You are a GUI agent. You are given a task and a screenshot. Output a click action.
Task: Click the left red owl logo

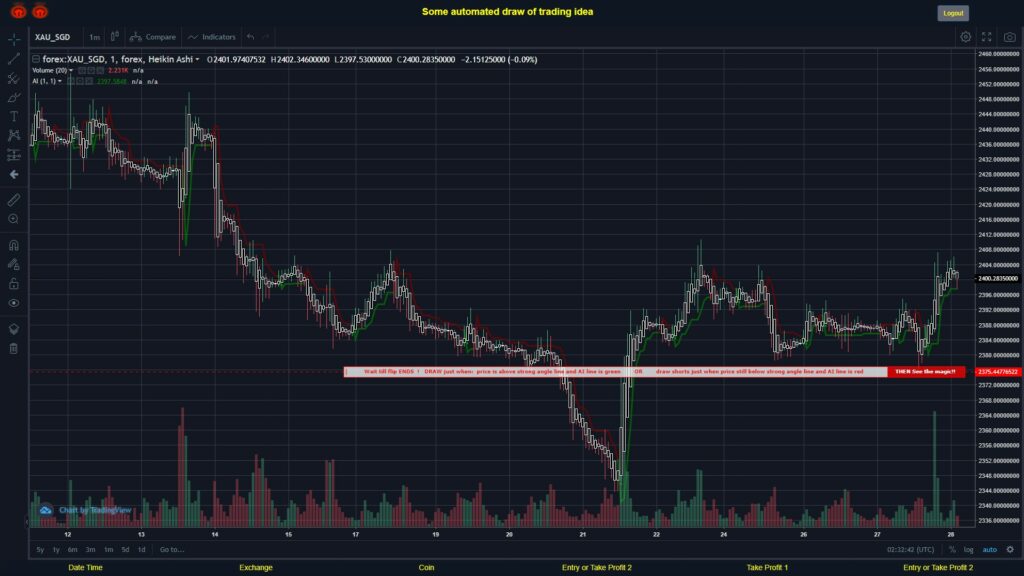18,11
